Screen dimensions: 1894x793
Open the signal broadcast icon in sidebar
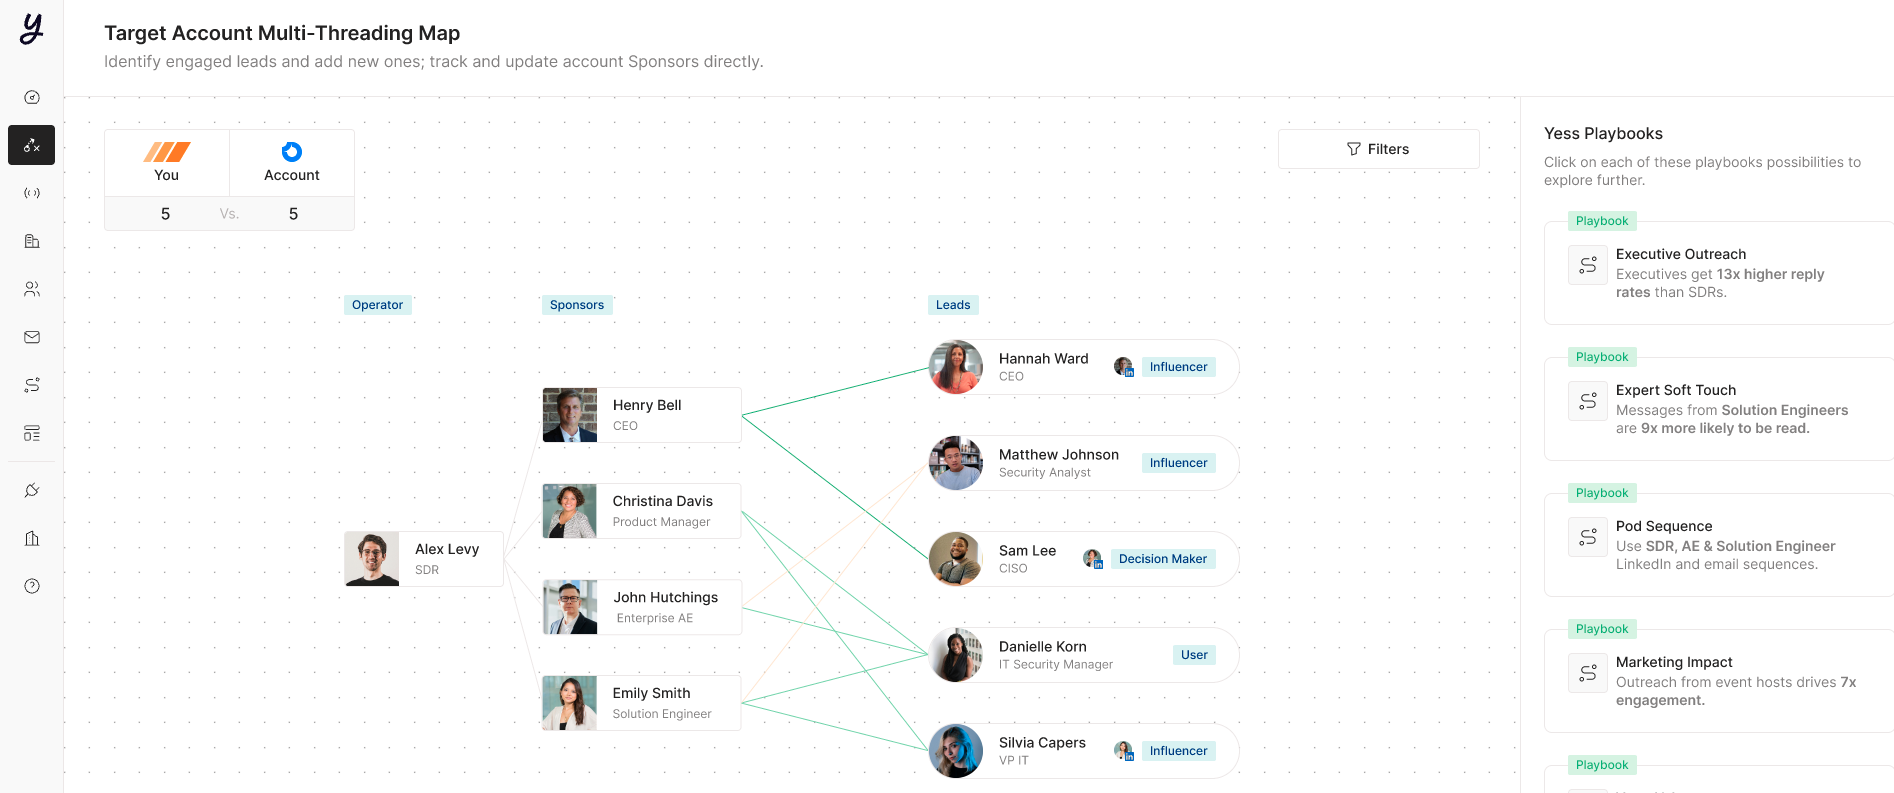point(32,193)
